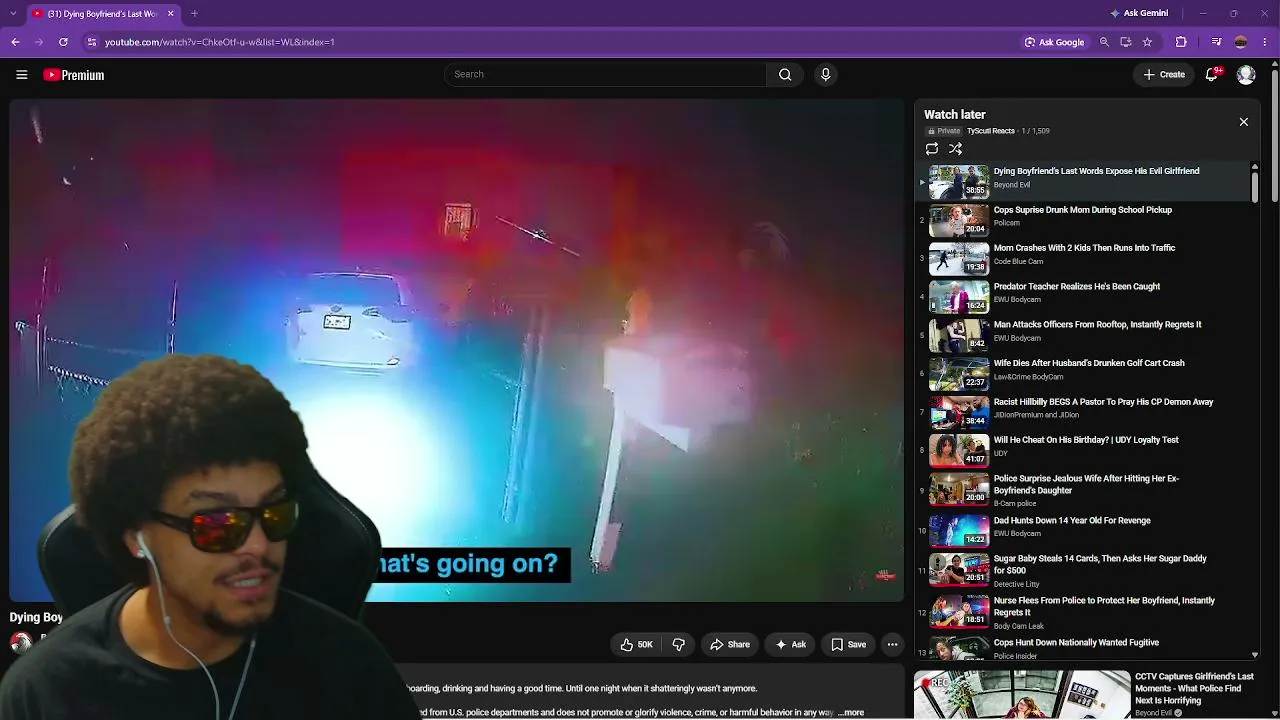Go to YouTube Premium home logo
The height and width of the screenshot is (720, 1280).
[x=73, y=75]
